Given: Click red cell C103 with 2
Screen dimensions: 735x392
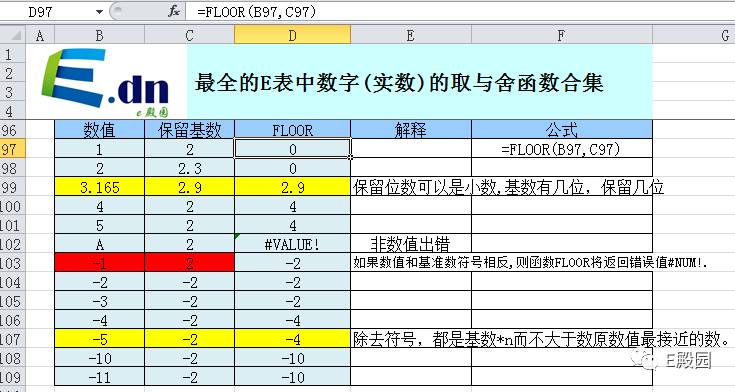Looking at the screenshot, I should point(189,263).
